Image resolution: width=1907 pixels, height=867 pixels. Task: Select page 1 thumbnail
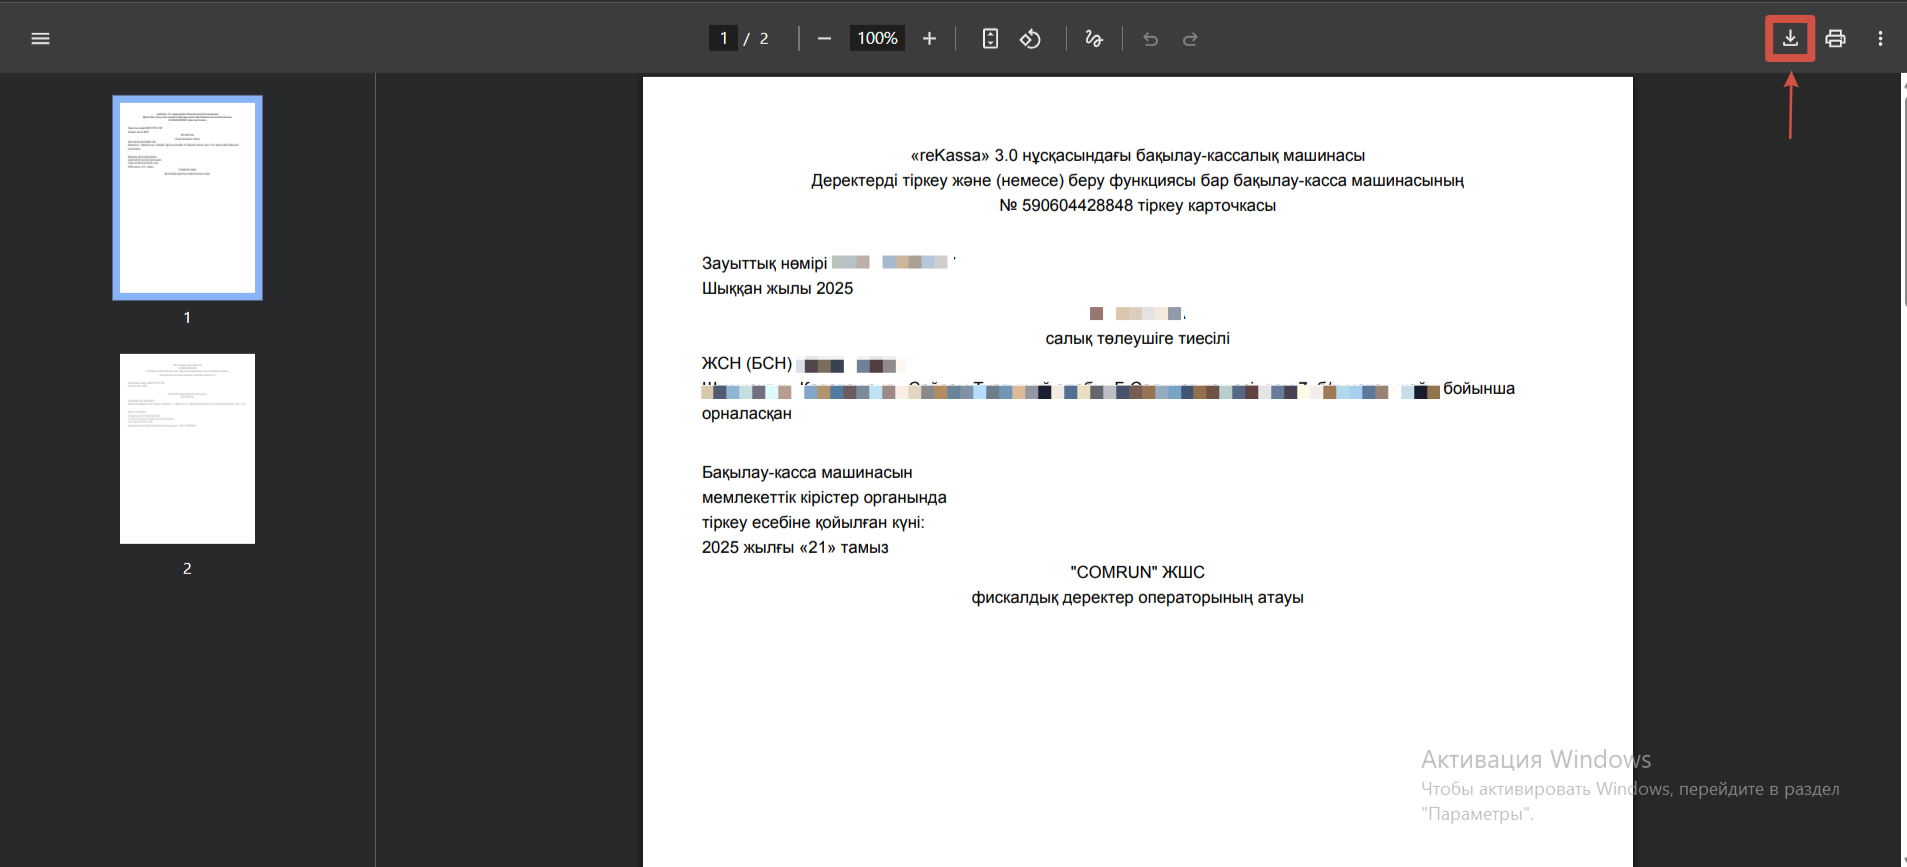pyautogui.click(x=187, y=198)
